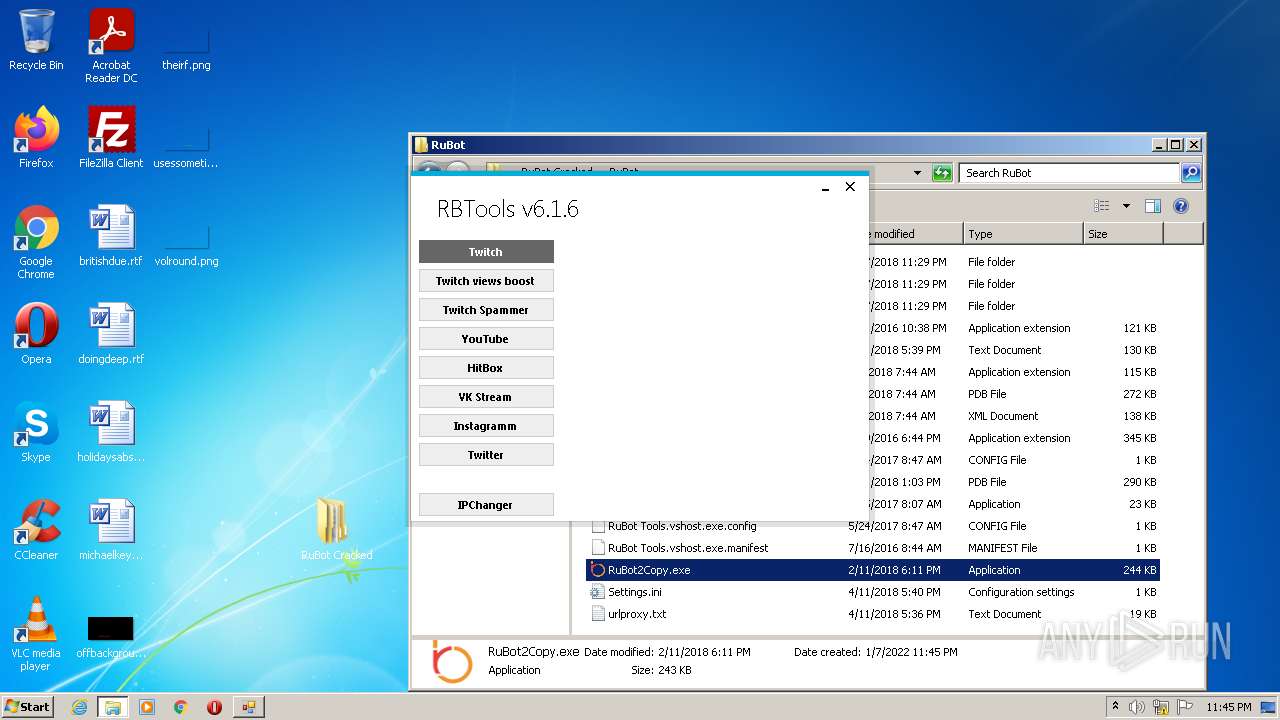1280x720 pixels.
Task: Click the volume icon in system tray
Action: click(1137, 707)
